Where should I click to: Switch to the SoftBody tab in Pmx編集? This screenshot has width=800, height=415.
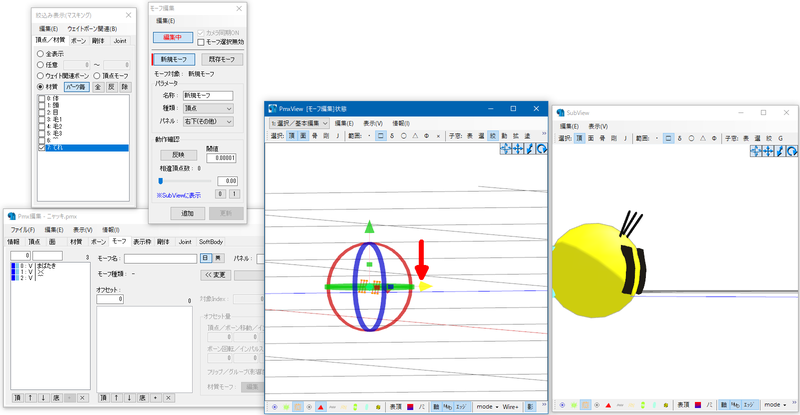[x=211, y=241]
